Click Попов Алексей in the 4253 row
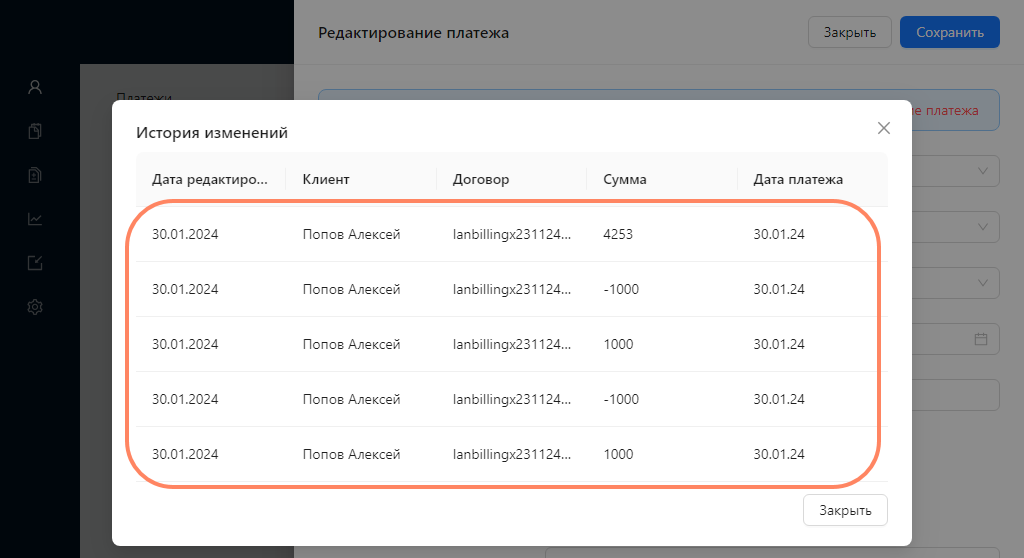The width and height of the screenshot is (1024, 558). pos(351,235)
